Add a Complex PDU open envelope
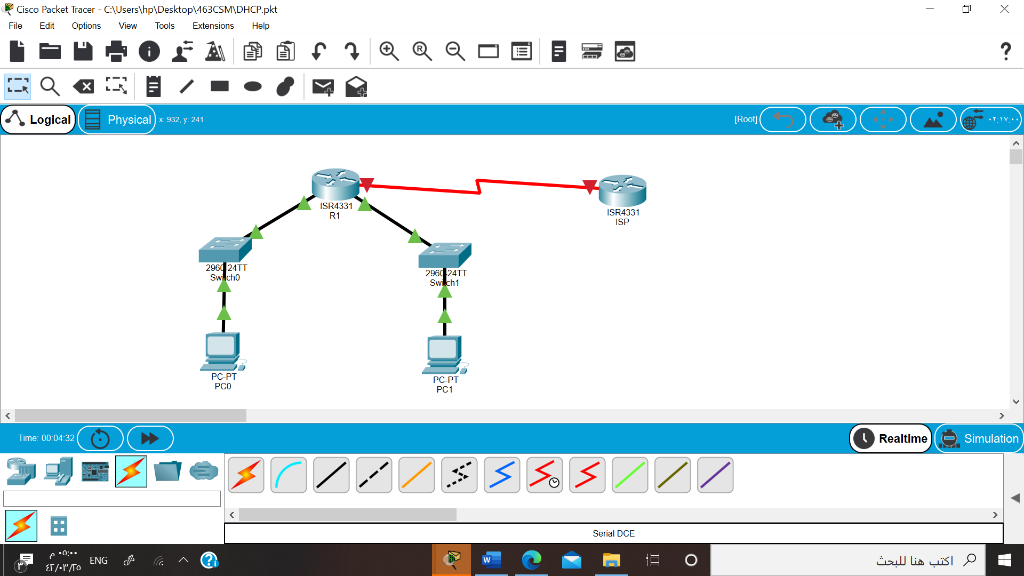This screenshot has height=576, width=1024. [x=357, y=86]
